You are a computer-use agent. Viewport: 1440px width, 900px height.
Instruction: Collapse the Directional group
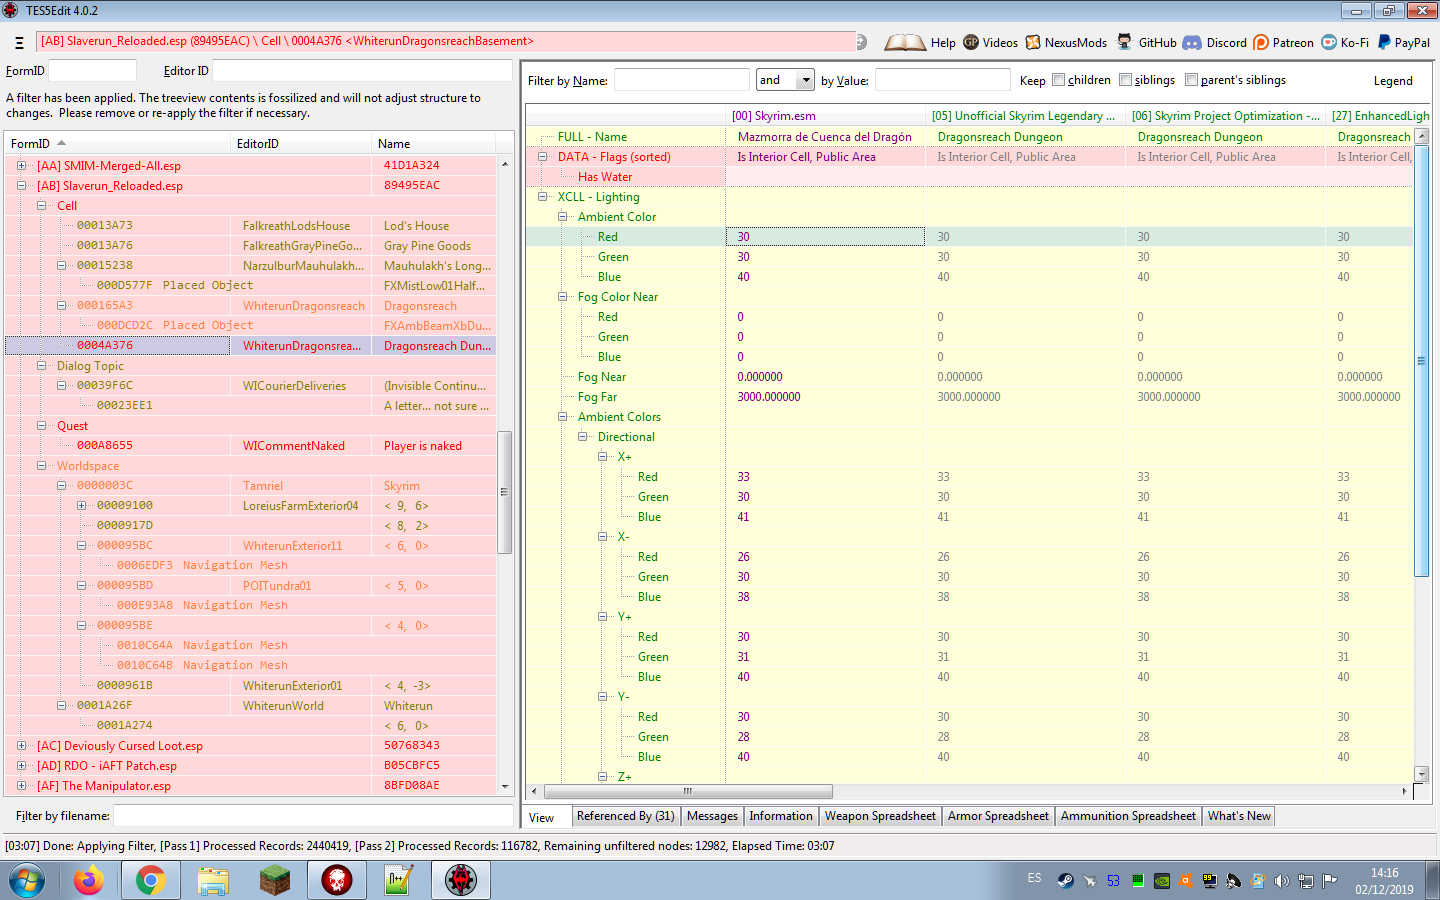pos(582,437)
